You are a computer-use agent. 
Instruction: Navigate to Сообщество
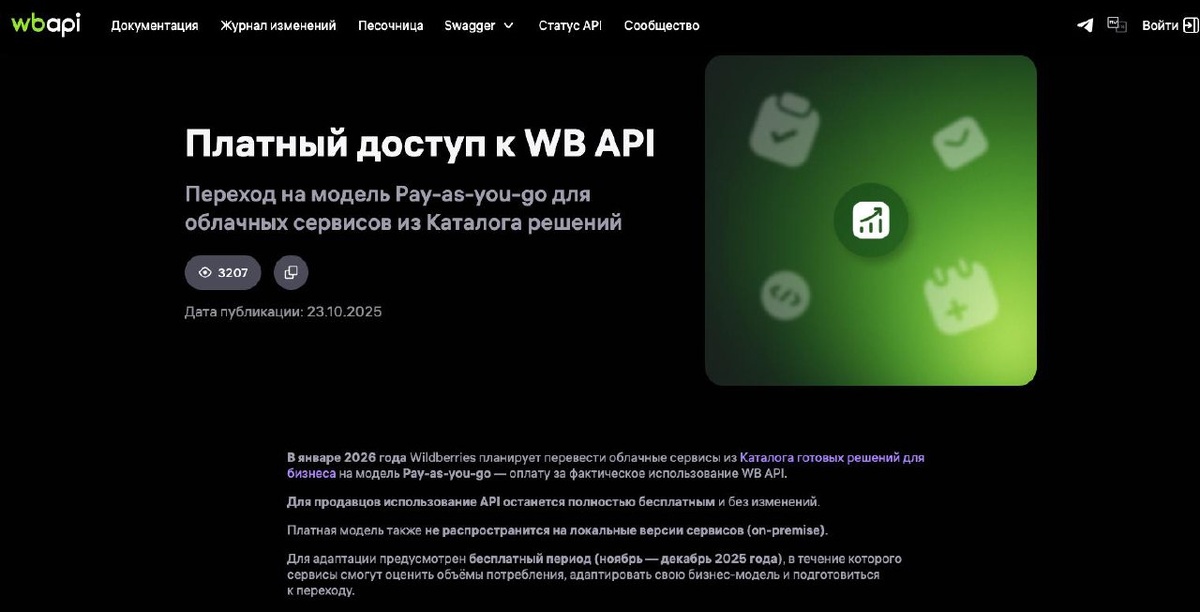click(x=661, y=25)
